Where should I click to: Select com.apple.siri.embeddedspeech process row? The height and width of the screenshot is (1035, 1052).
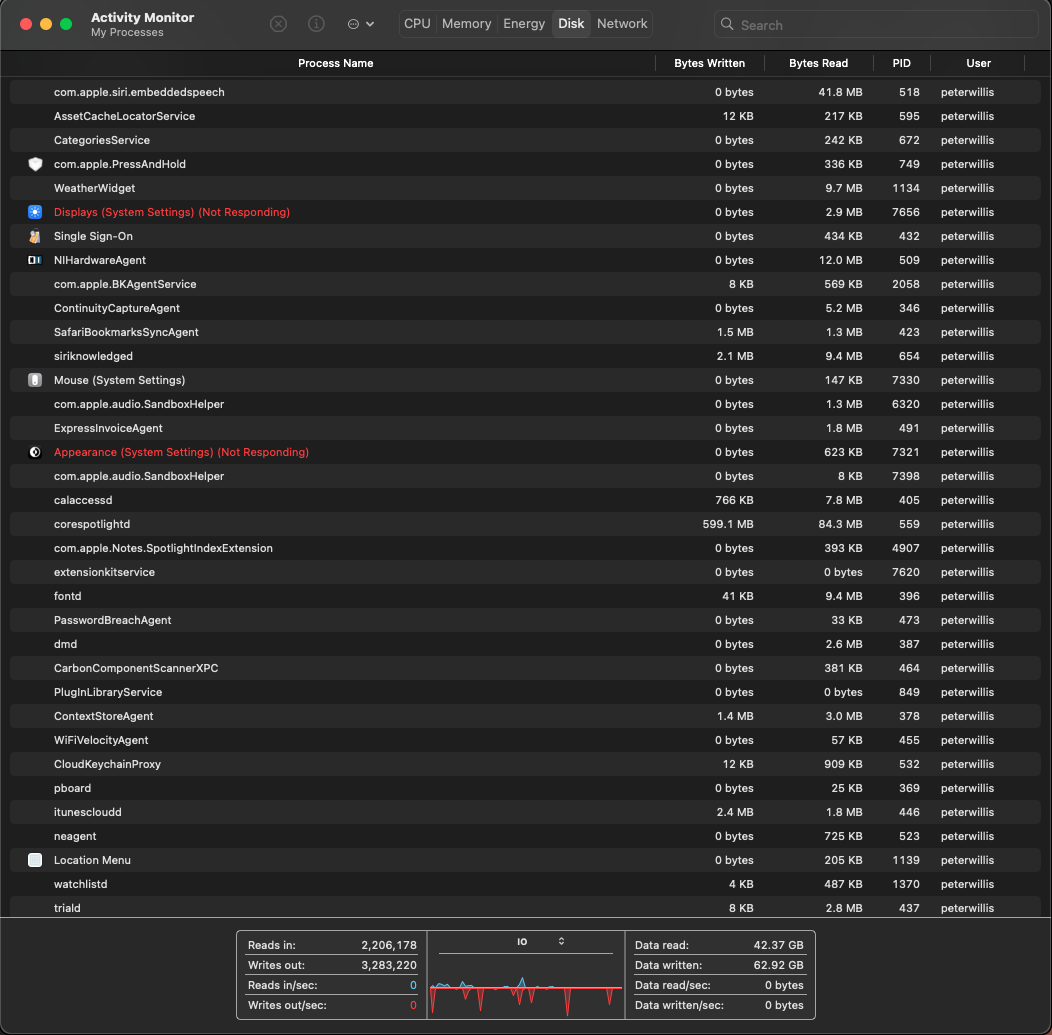pyautogui.click(x=525, y=92)
